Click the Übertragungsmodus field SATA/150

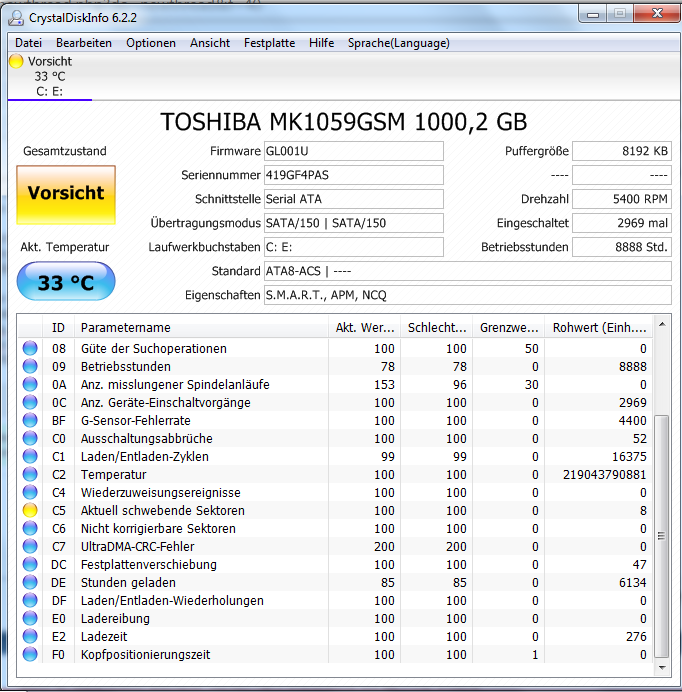354,223
